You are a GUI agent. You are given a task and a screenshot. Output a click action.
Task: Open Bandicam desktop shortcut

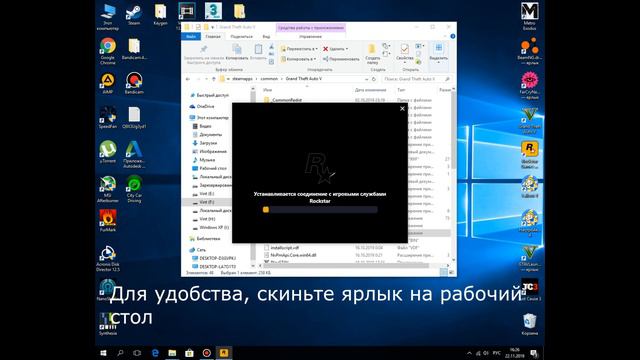134,83
